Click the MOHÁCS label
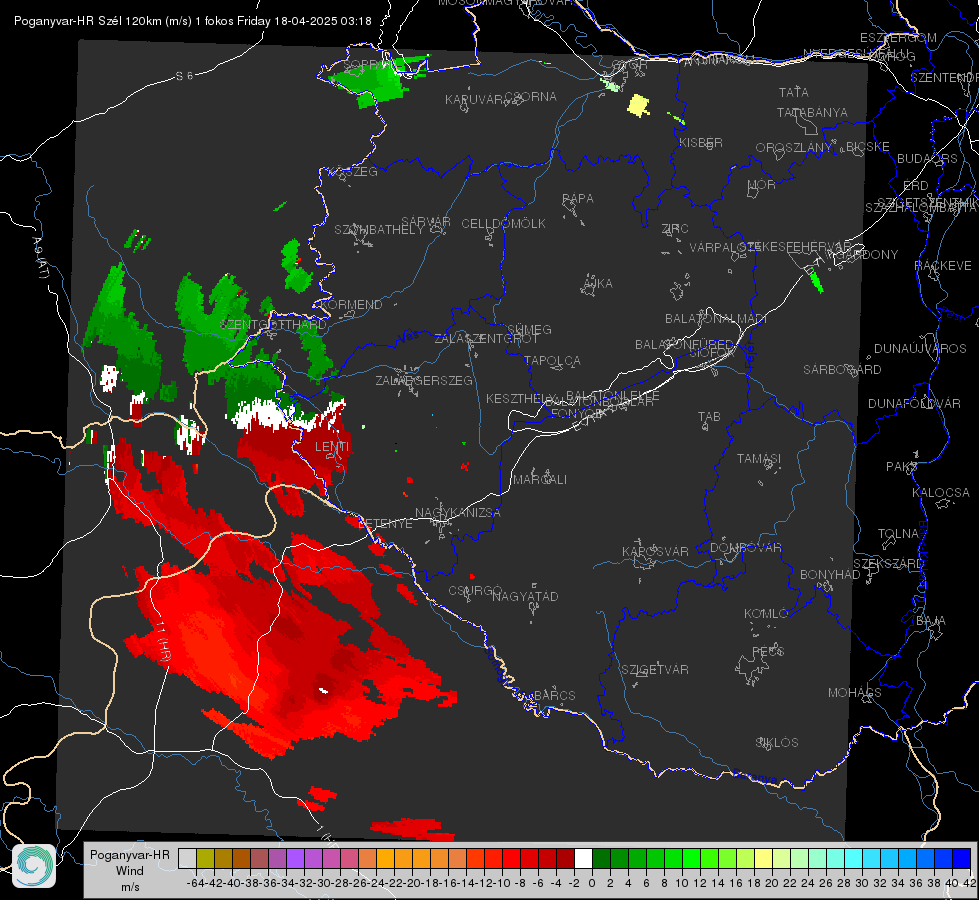 pos(855,693)
